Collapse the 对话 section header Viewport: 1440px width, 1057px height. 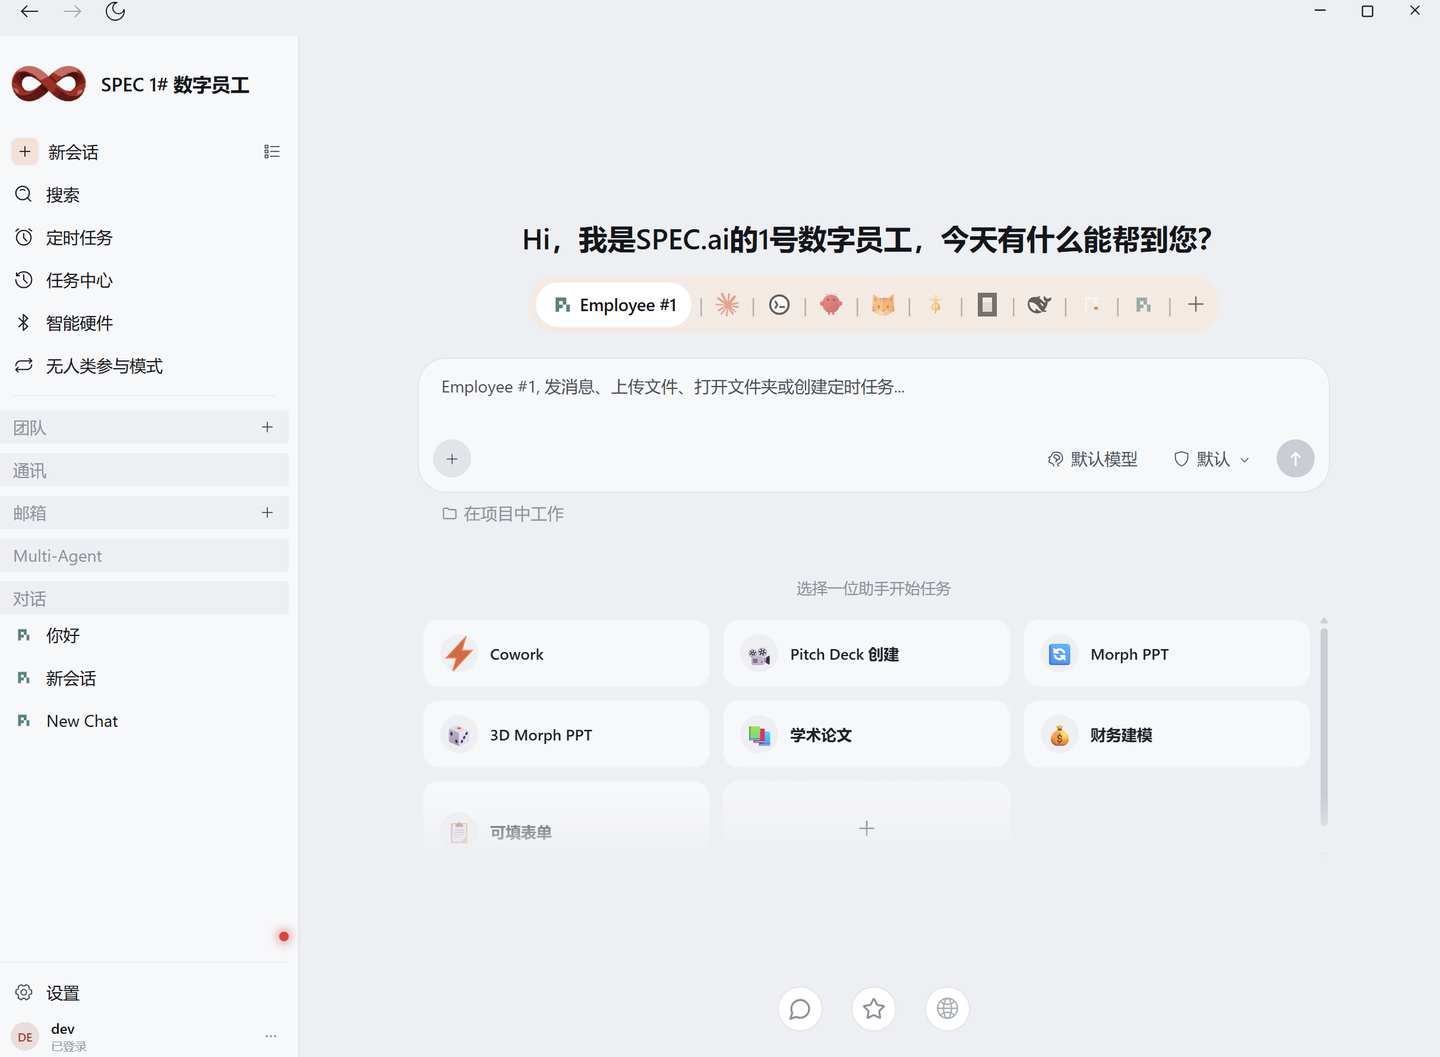pyautogui.click(x=144, y=598)
